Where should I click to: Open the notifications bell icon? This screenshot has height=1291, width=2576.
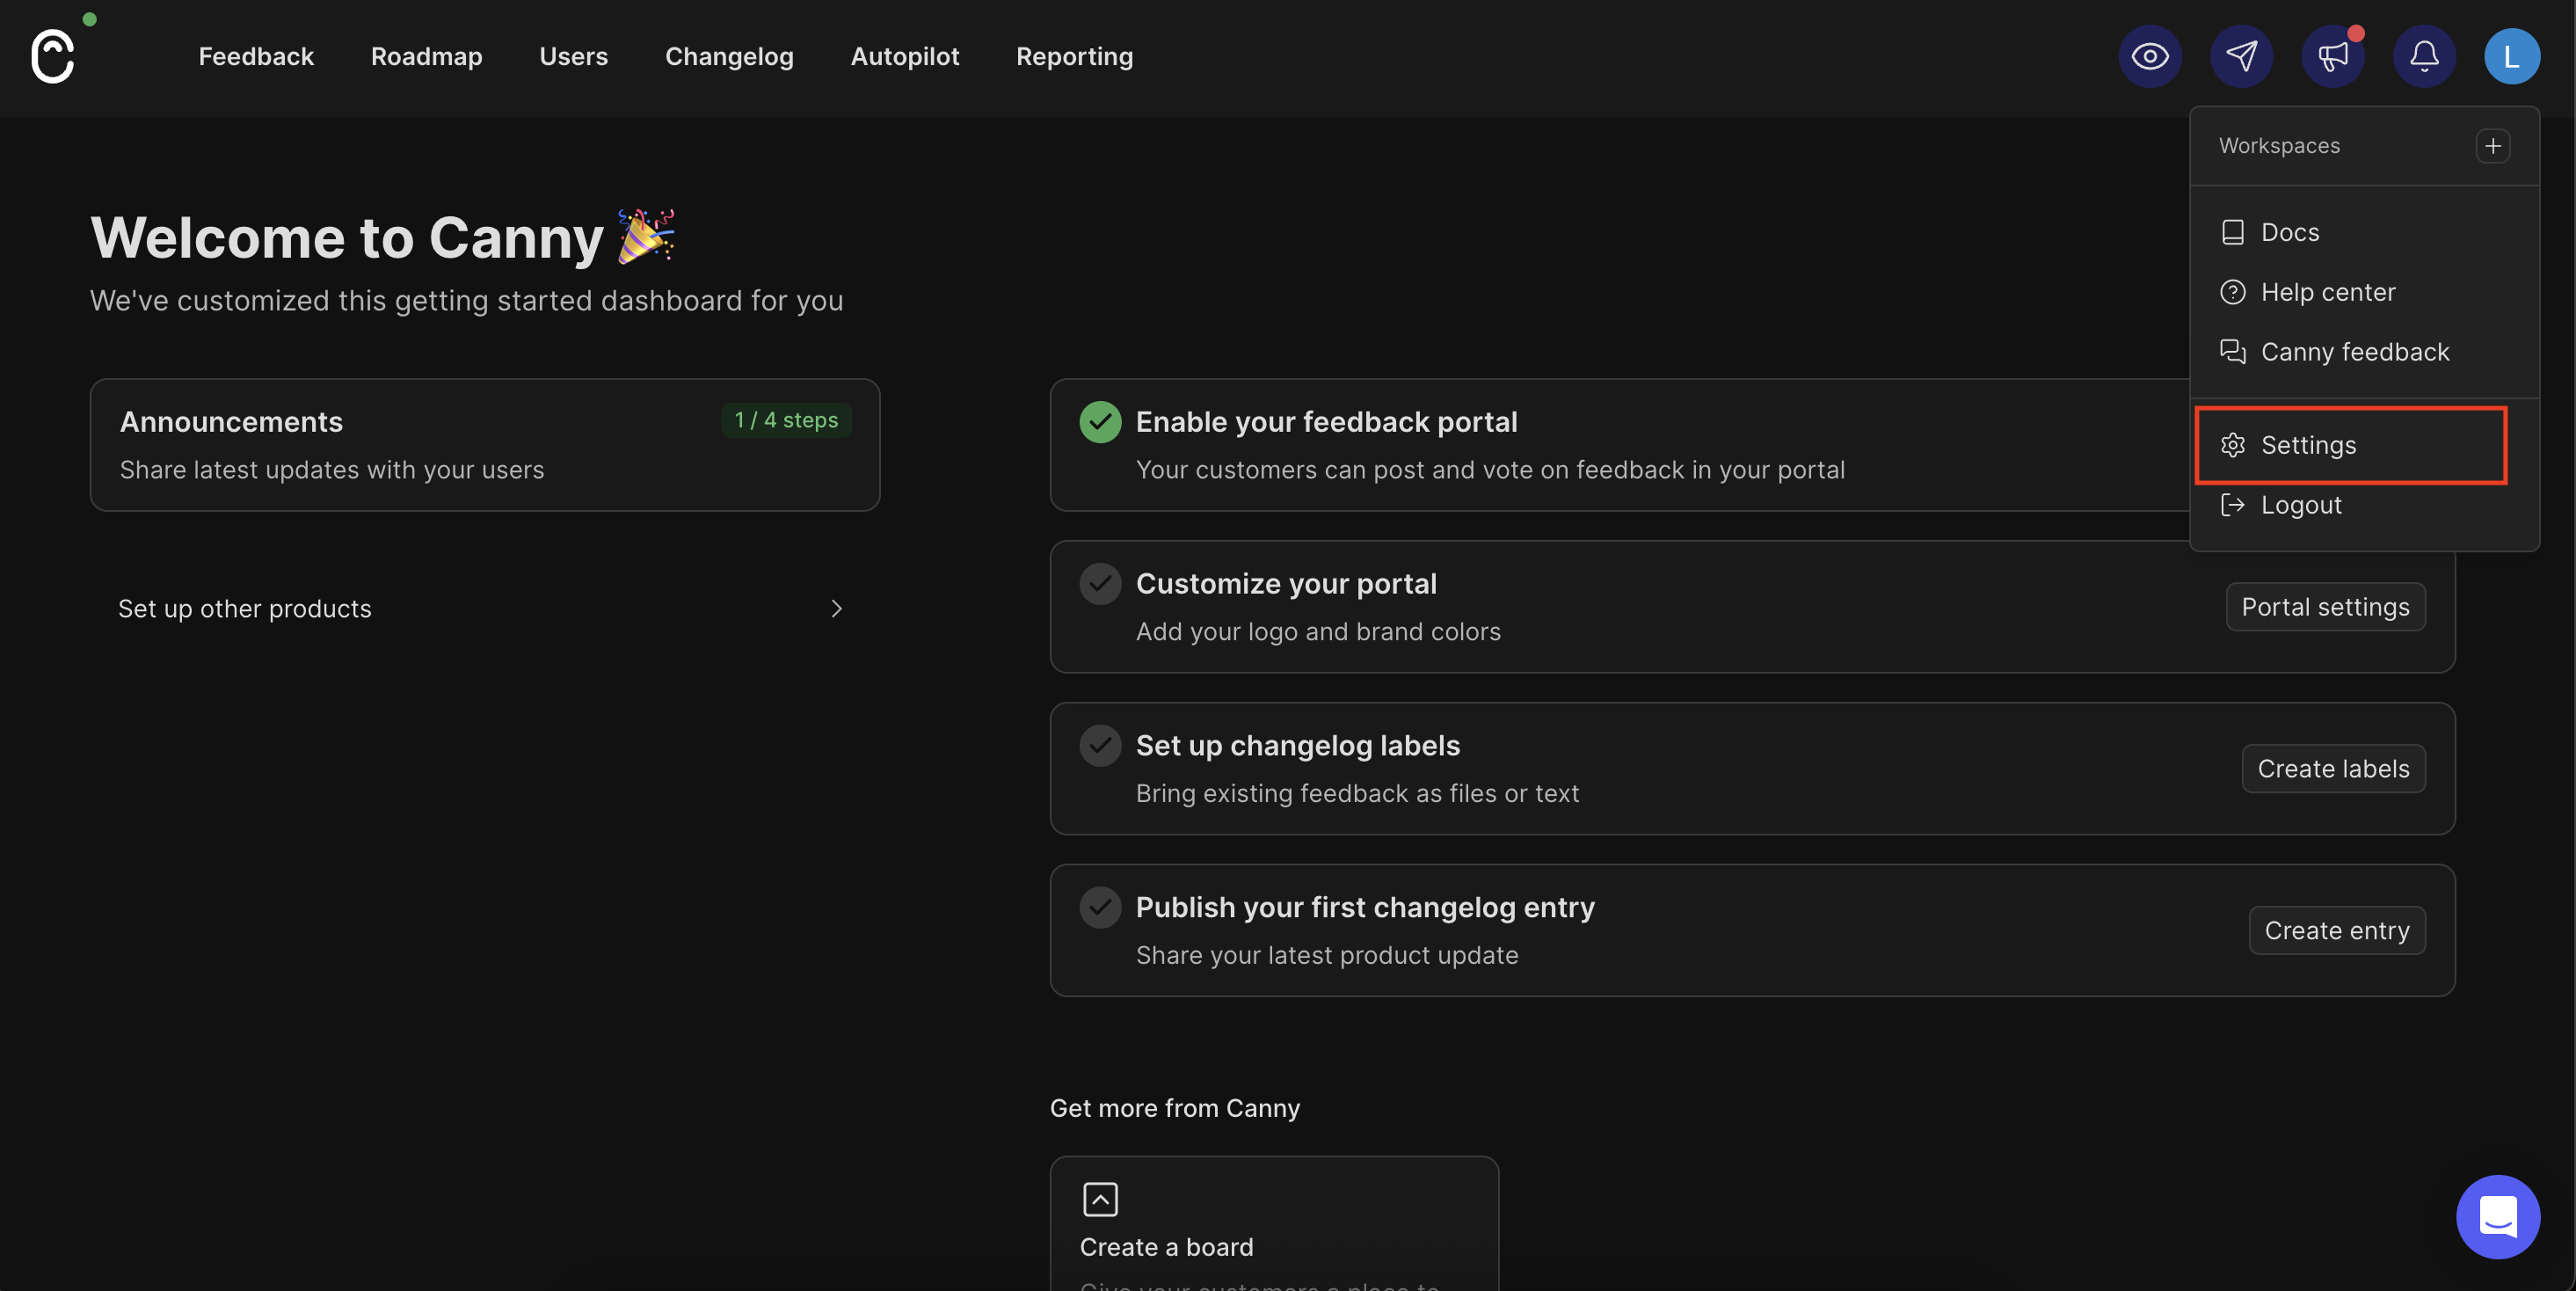[2424, 57]
